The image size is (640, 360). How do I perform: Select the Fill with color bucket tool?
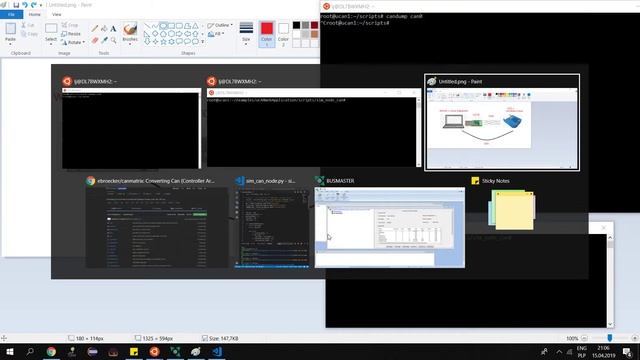click(x=104, y=29)
